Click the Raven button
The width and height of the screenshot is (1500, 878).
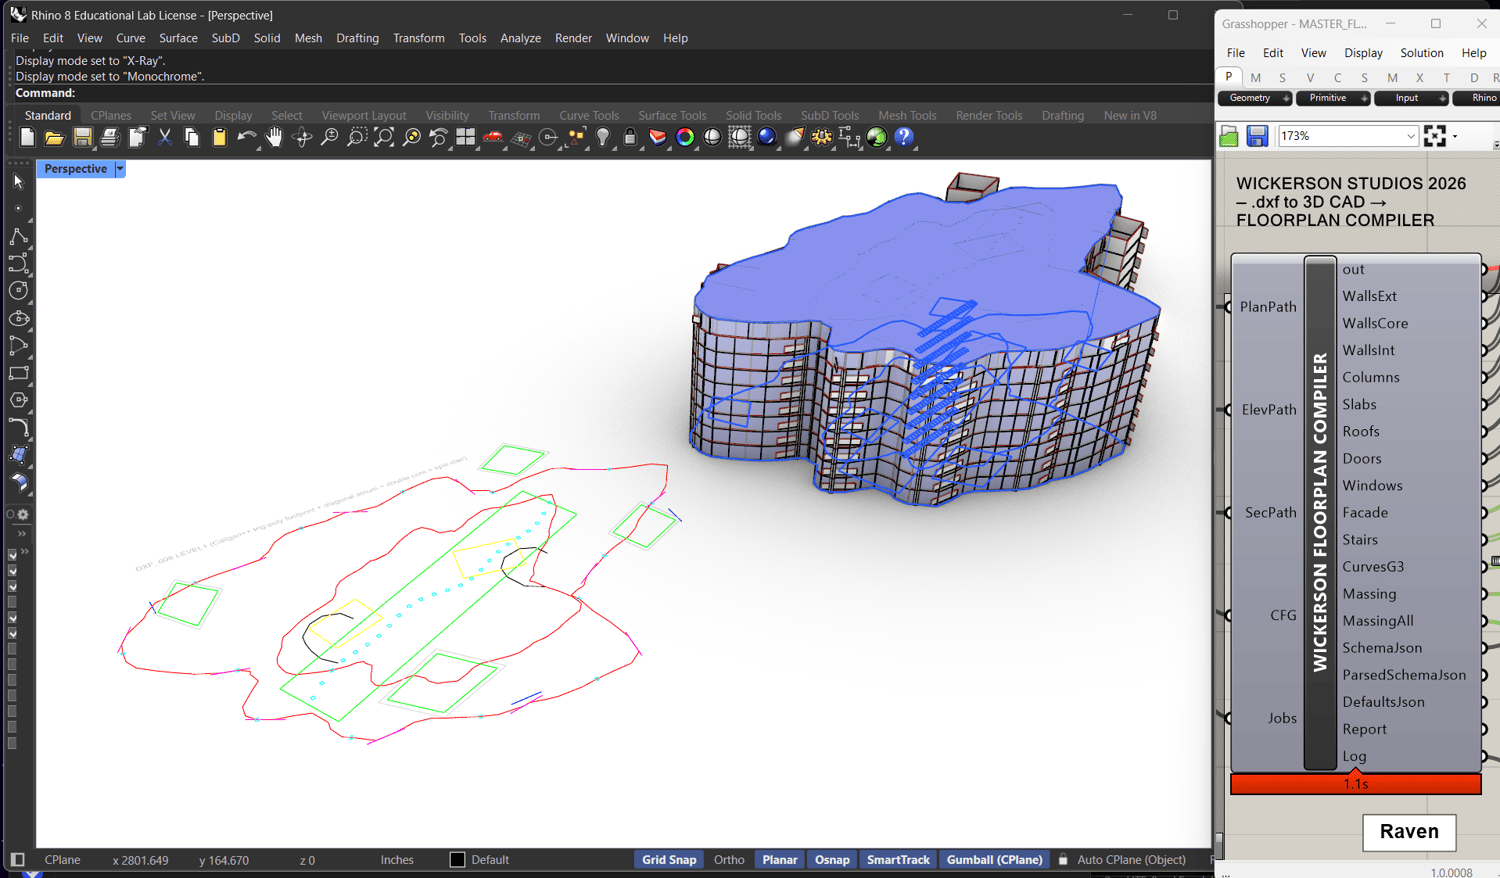1408,832
